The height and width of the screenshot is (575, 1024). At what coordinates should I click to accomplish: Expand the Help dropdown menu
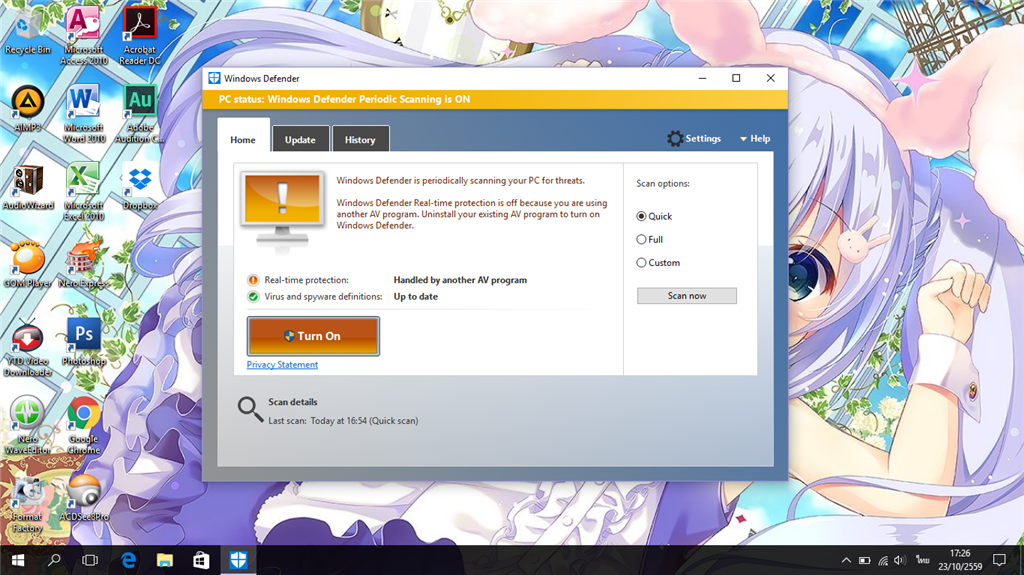(755, 139)
